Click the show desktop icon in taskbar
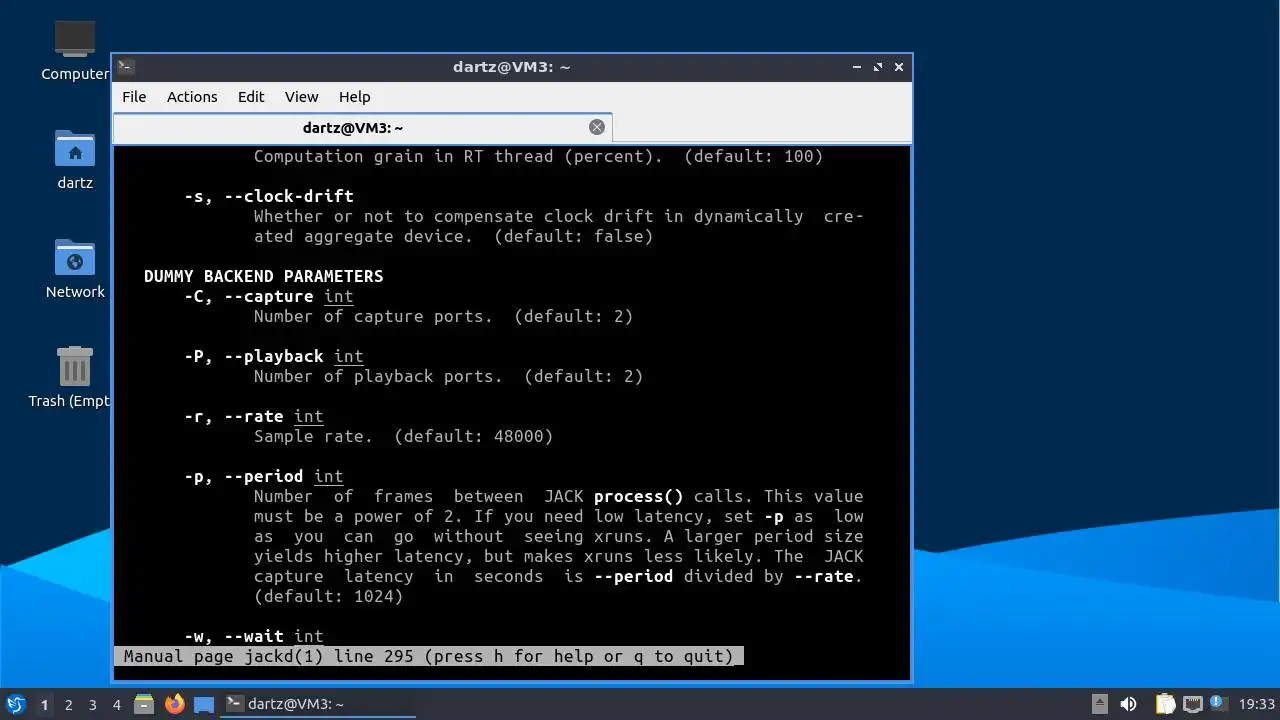1280x720 pixels. (204, 704)
